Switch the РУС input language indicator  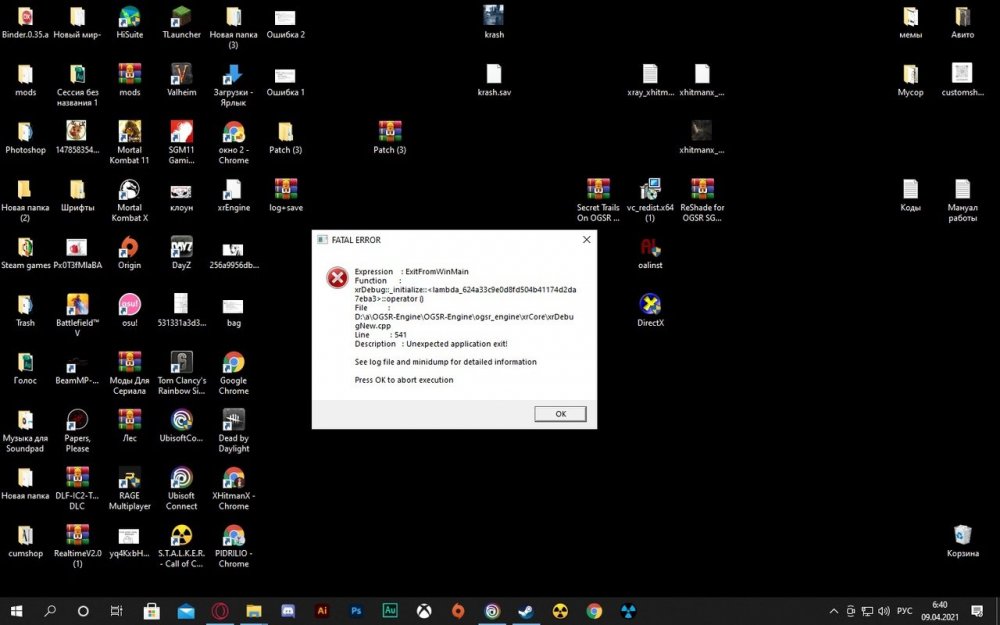[x=903, y=611]
